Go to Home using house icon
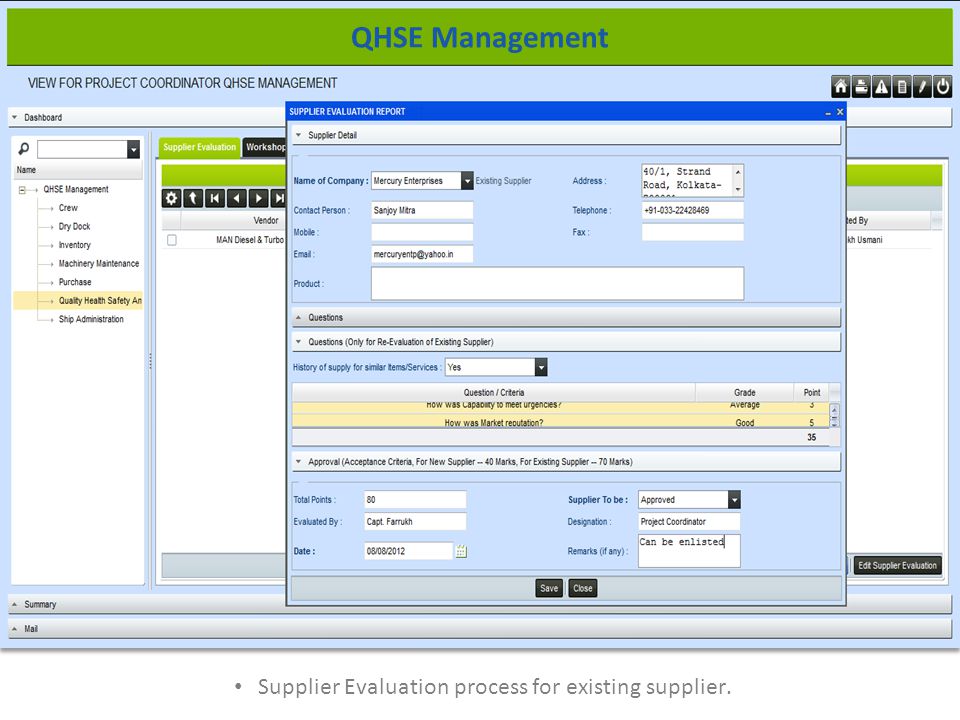Image resolution: width=960 pixels, height=720 pixels. point(841,86)
